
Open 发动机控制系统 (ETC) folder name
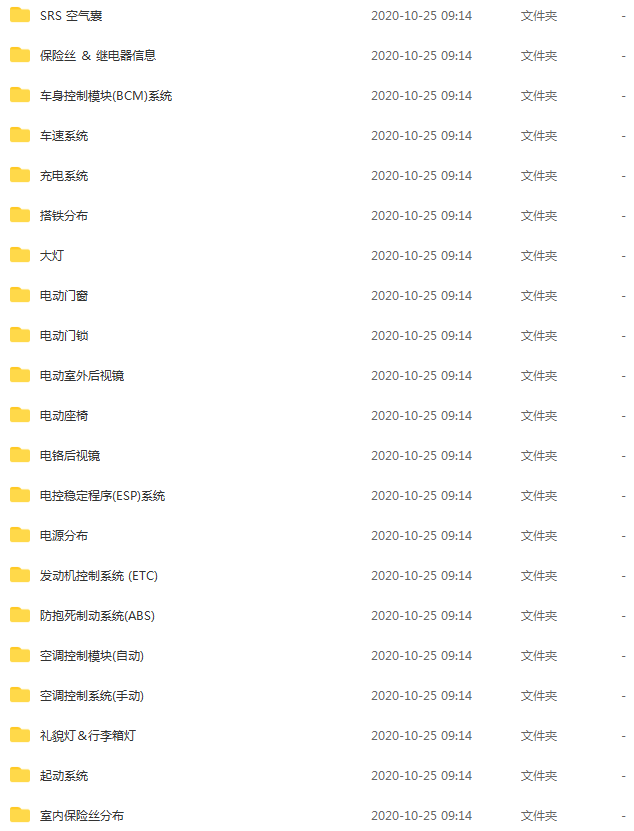(99, 576)
